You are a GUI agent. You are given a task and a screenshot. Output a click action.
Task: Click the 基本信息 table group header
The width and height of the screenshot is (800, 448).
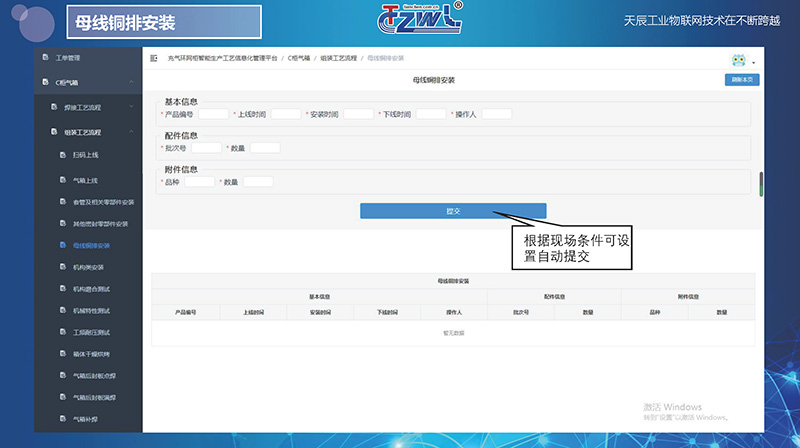point(319,296)
